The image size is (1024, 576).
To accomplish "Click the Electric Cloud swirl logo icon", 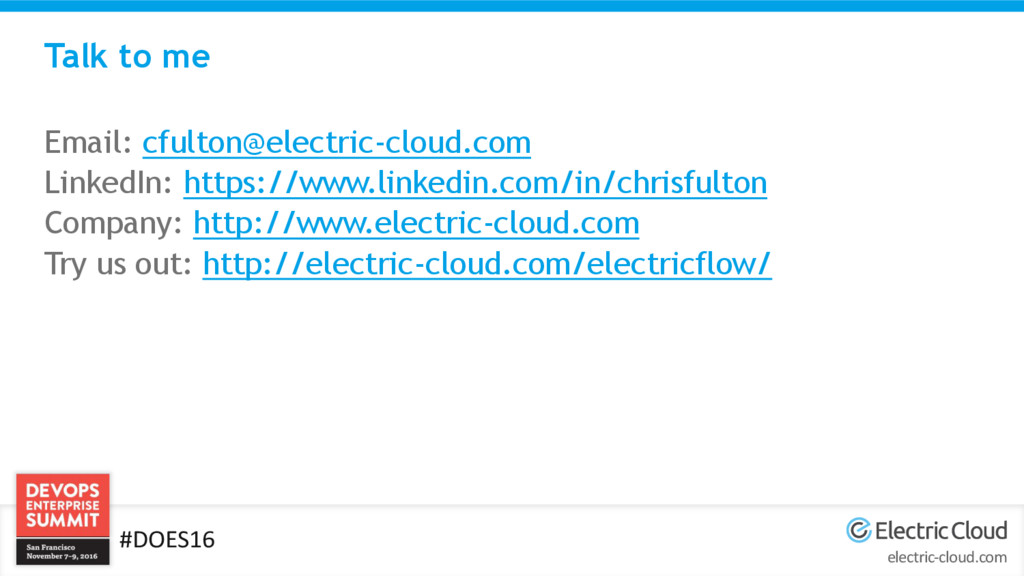I will click(858, 530).
